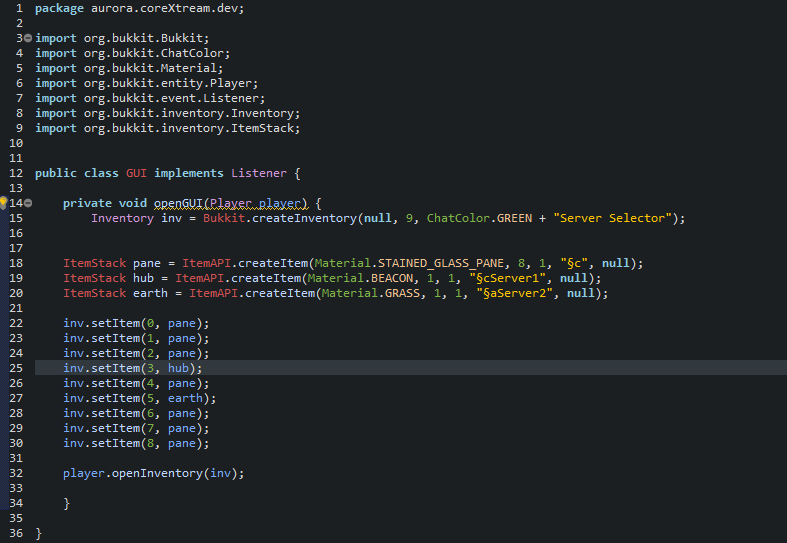Click the underlined 'openGUI' method name

click(x=178, y=203)
